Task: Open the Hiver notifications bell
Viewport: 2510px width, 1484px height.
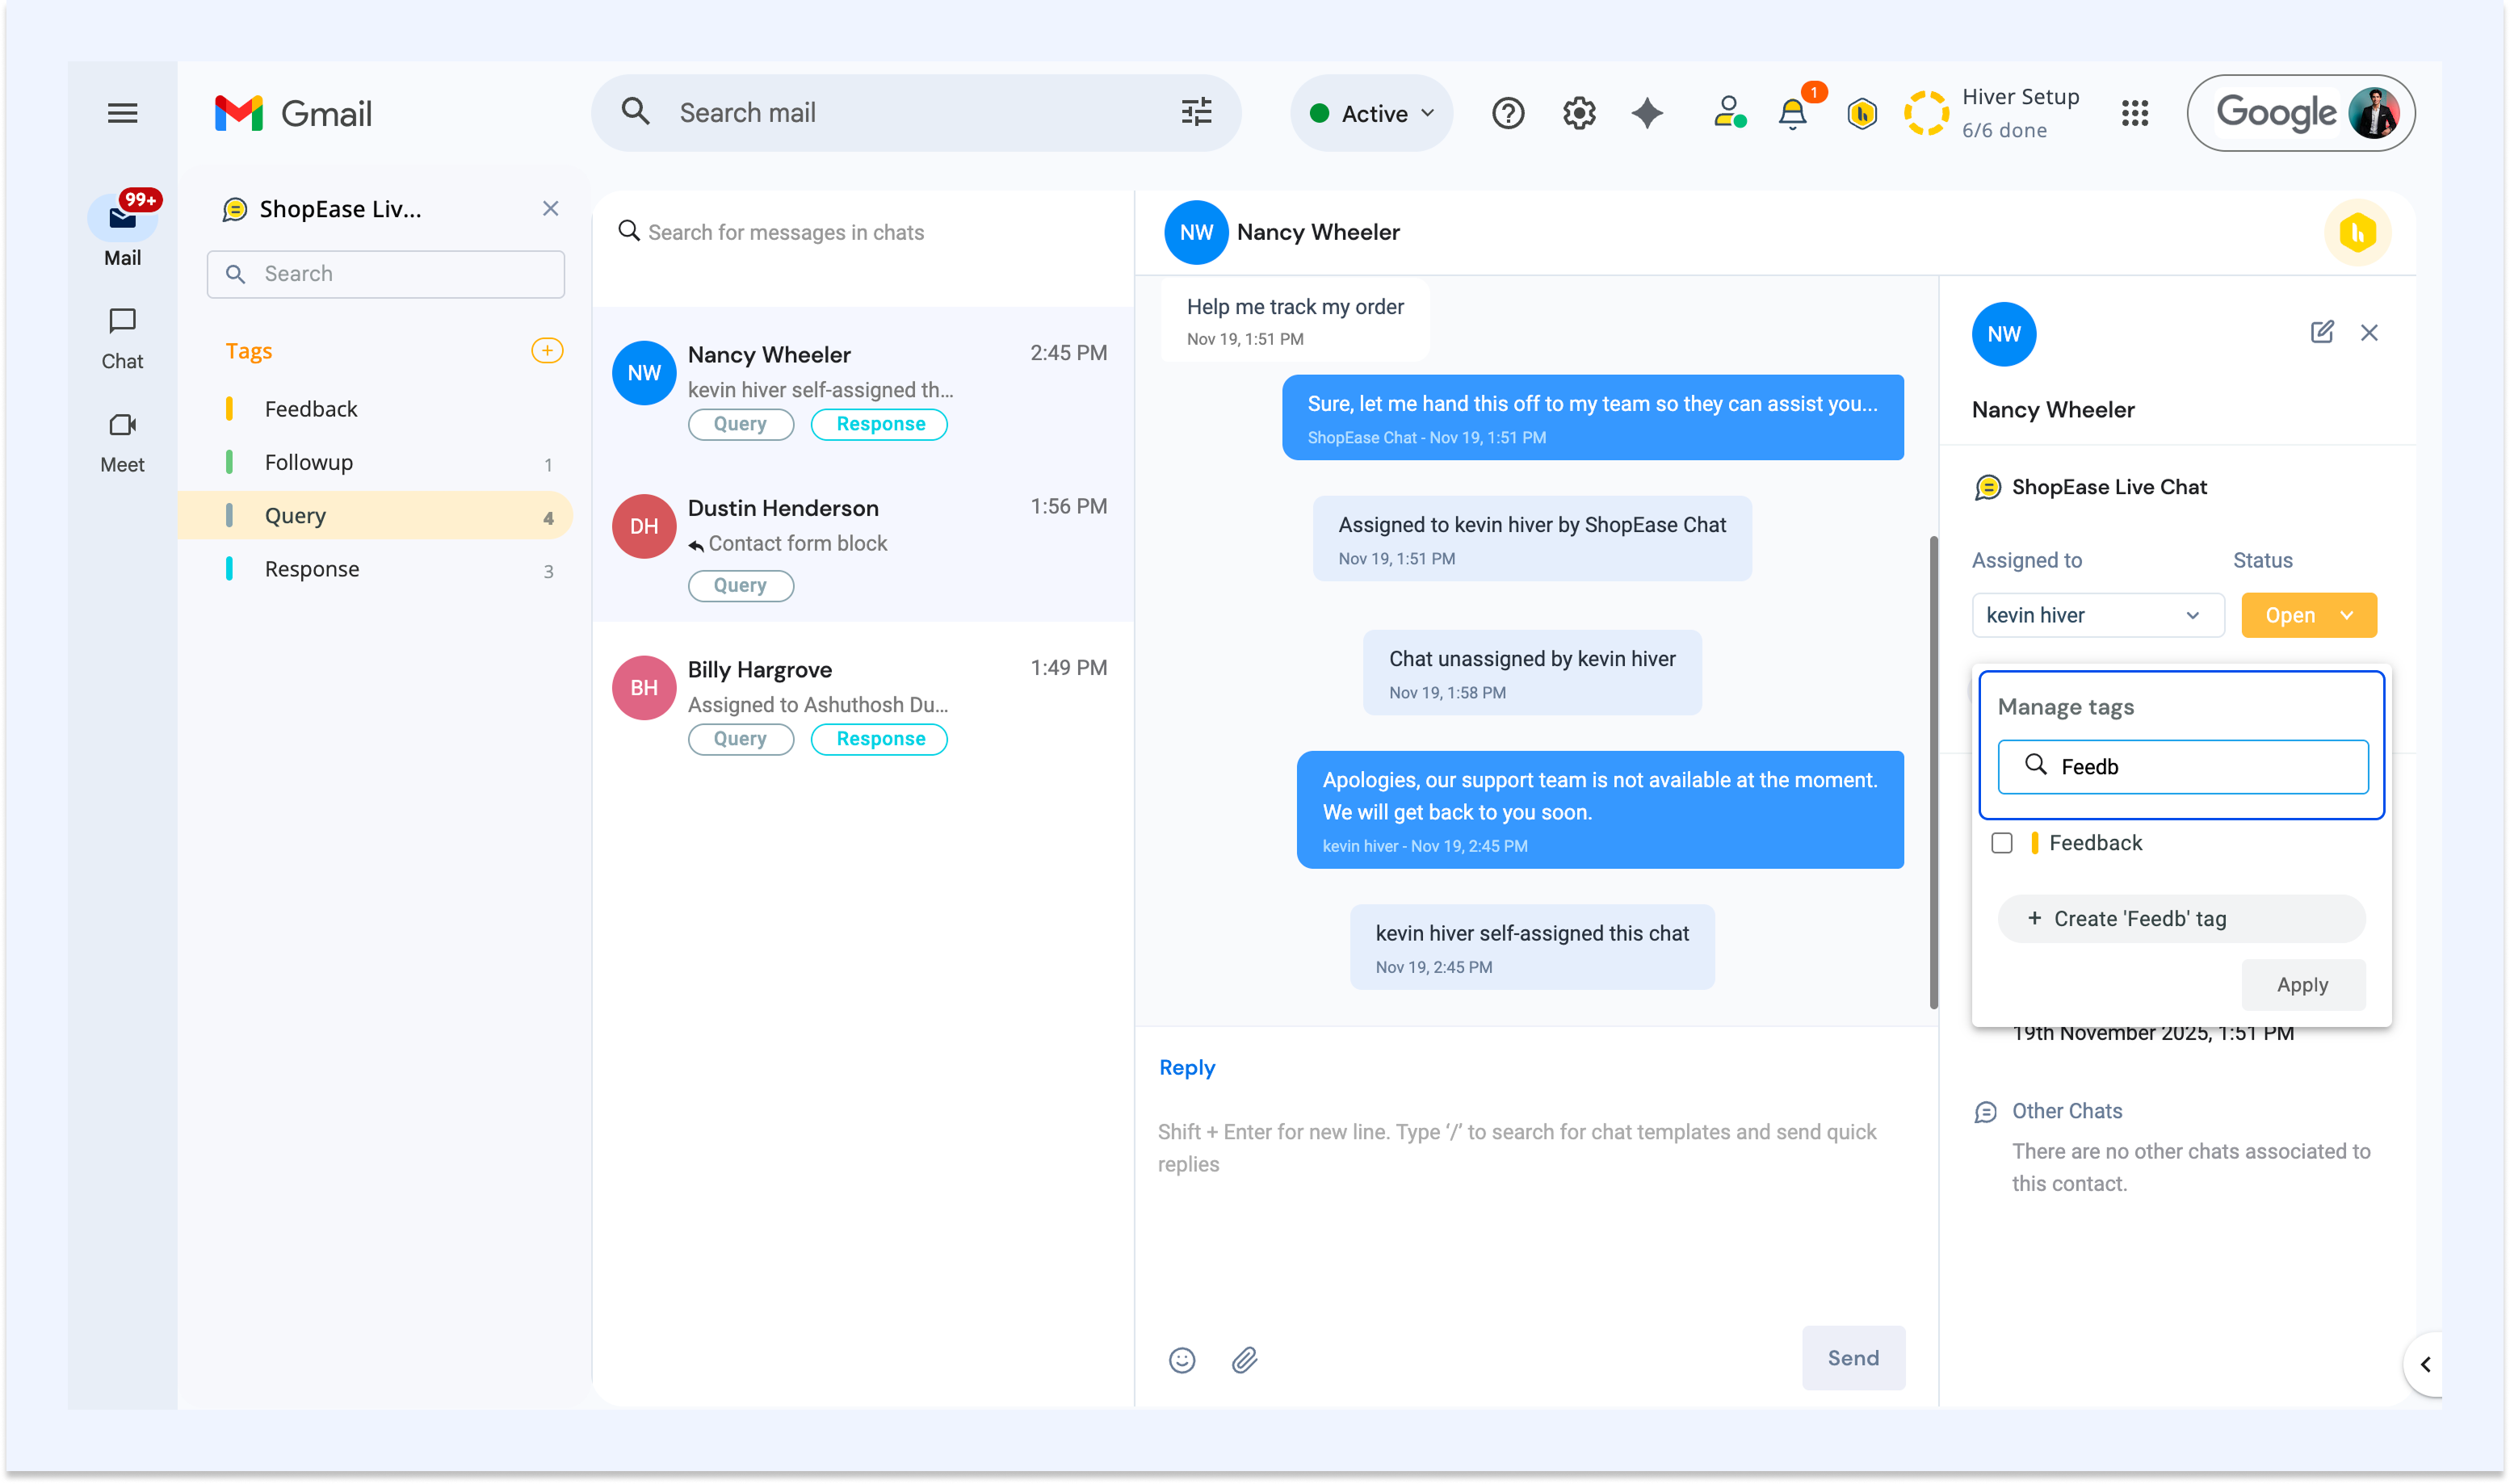Action: (x=1792, y=114)
